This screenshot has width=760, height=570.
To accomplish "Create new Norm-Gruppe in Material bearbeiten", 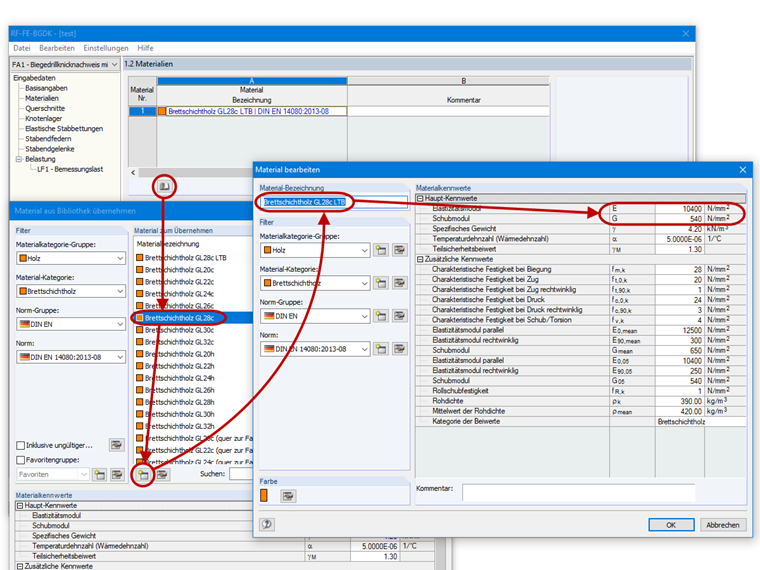I will pos(381,316).
